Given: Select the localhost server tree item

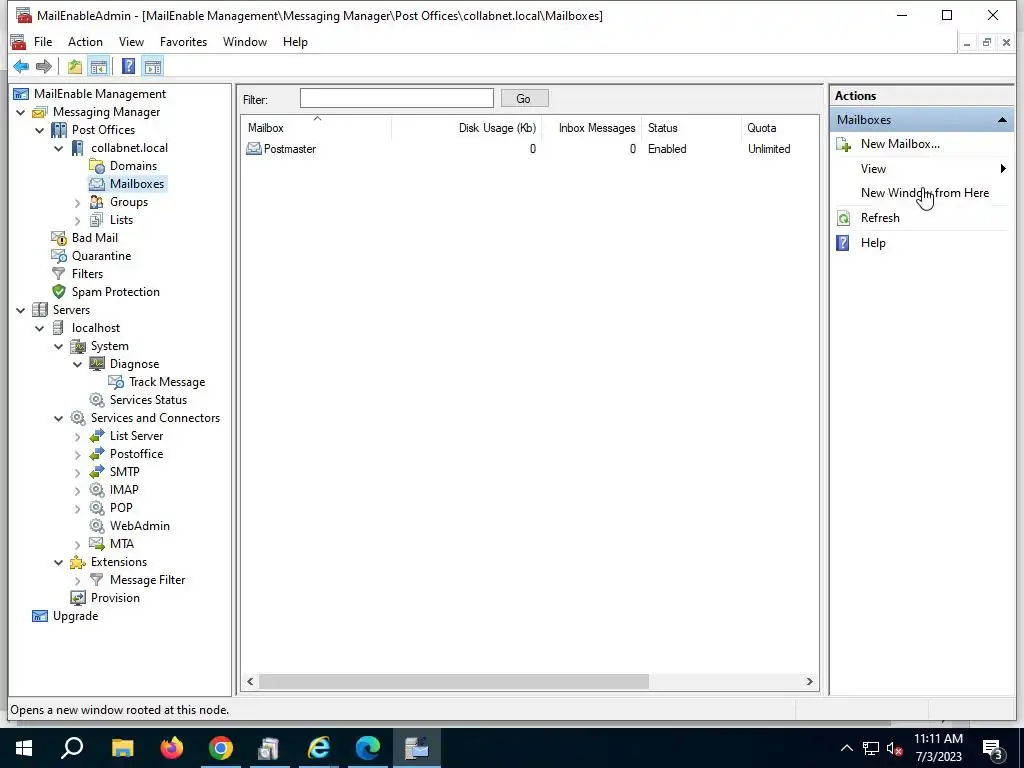Looking at the screenshot, I should coord(96,328).
